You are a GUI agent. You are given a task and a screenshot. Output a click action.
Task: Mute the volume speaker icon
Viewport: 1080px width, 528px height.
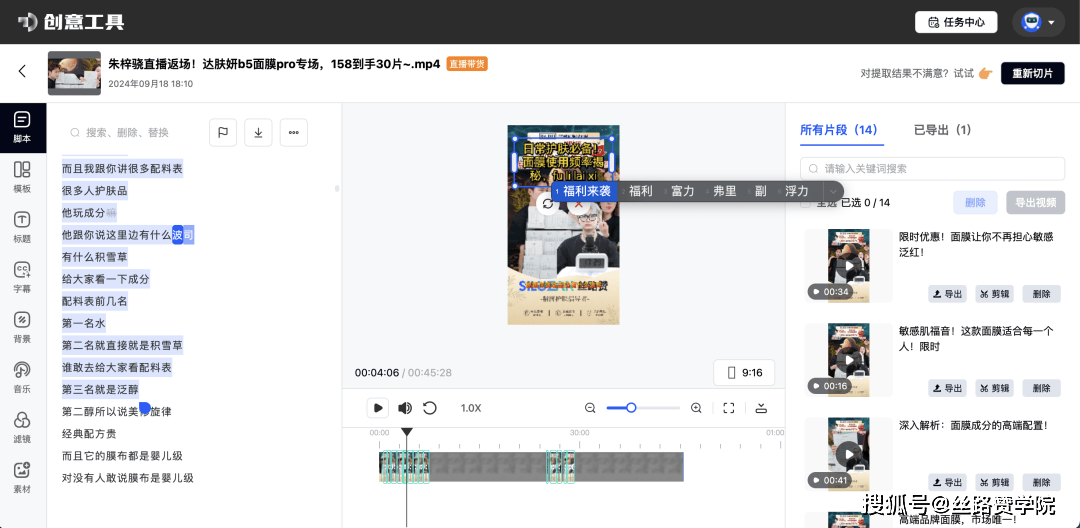(405, 408)
